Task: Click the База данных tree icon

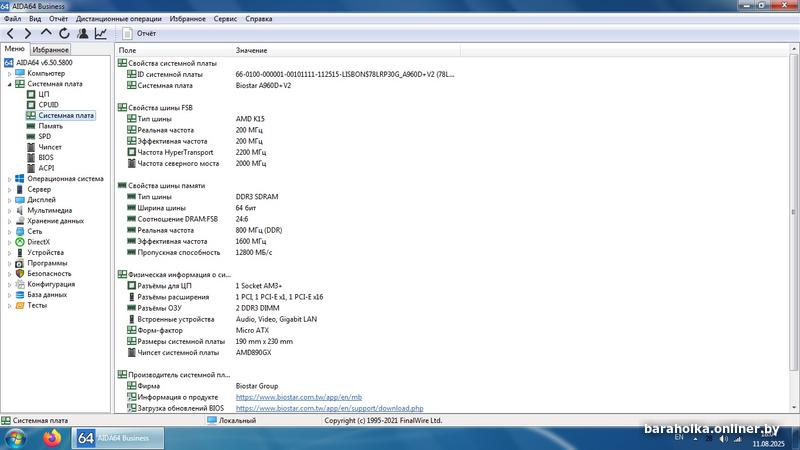Action: tap(19, 295)
